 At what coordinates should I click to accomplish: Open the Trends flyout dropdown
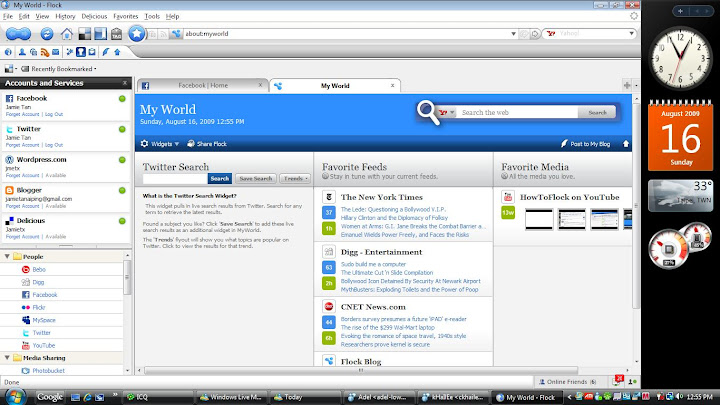[295, 178]
